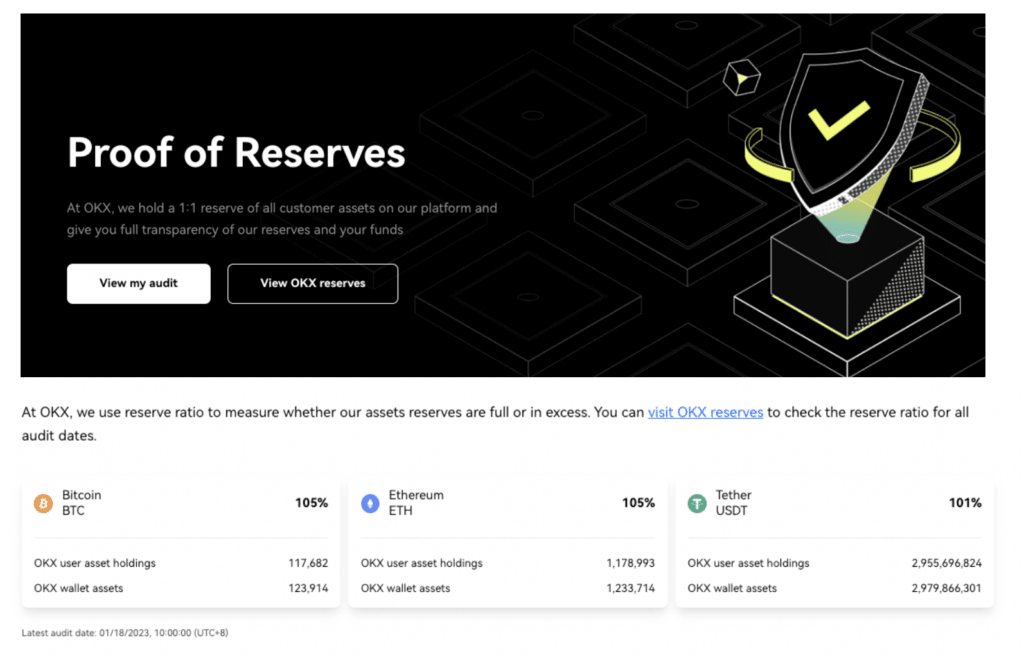Viewport: 1024px width, 667px height.
Task: Click the latest audit date text
Action: tap(125, 633)
